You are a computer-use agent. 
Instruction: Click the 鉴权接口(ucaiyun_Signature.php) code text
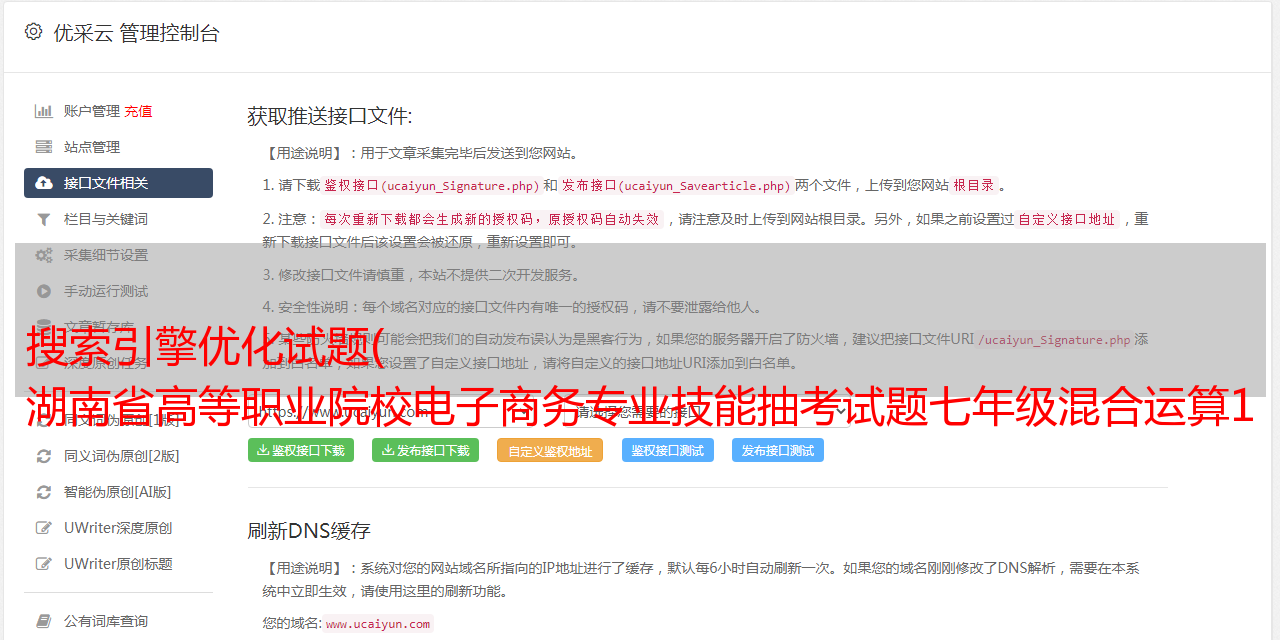pyautogui.click(x=431, y=185)
